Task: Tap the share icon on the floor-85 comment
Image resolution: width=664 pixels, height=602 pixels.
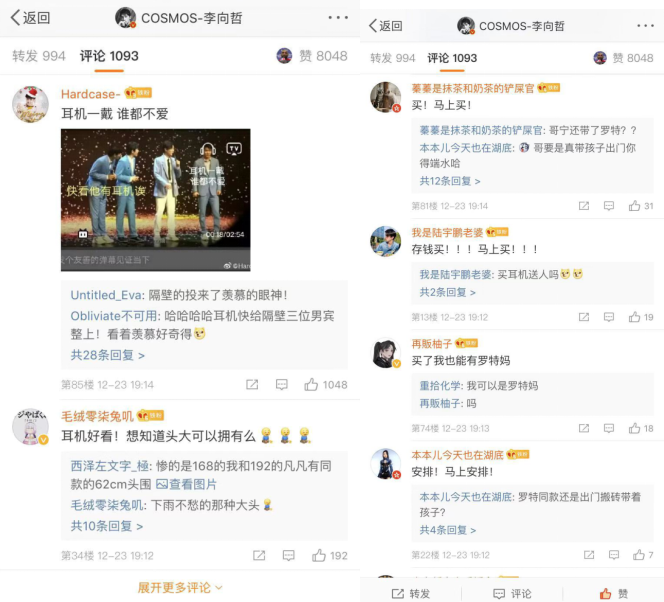Action: point(252,384)
